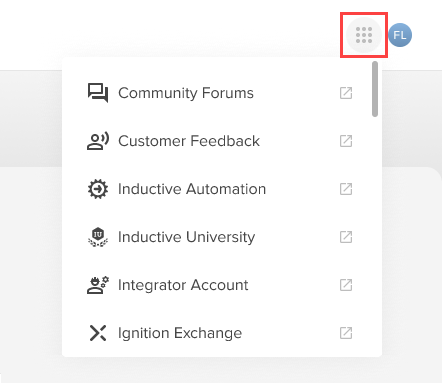
Task: Click the Inductive Automation gear icon
Action: tap(98, 189)
